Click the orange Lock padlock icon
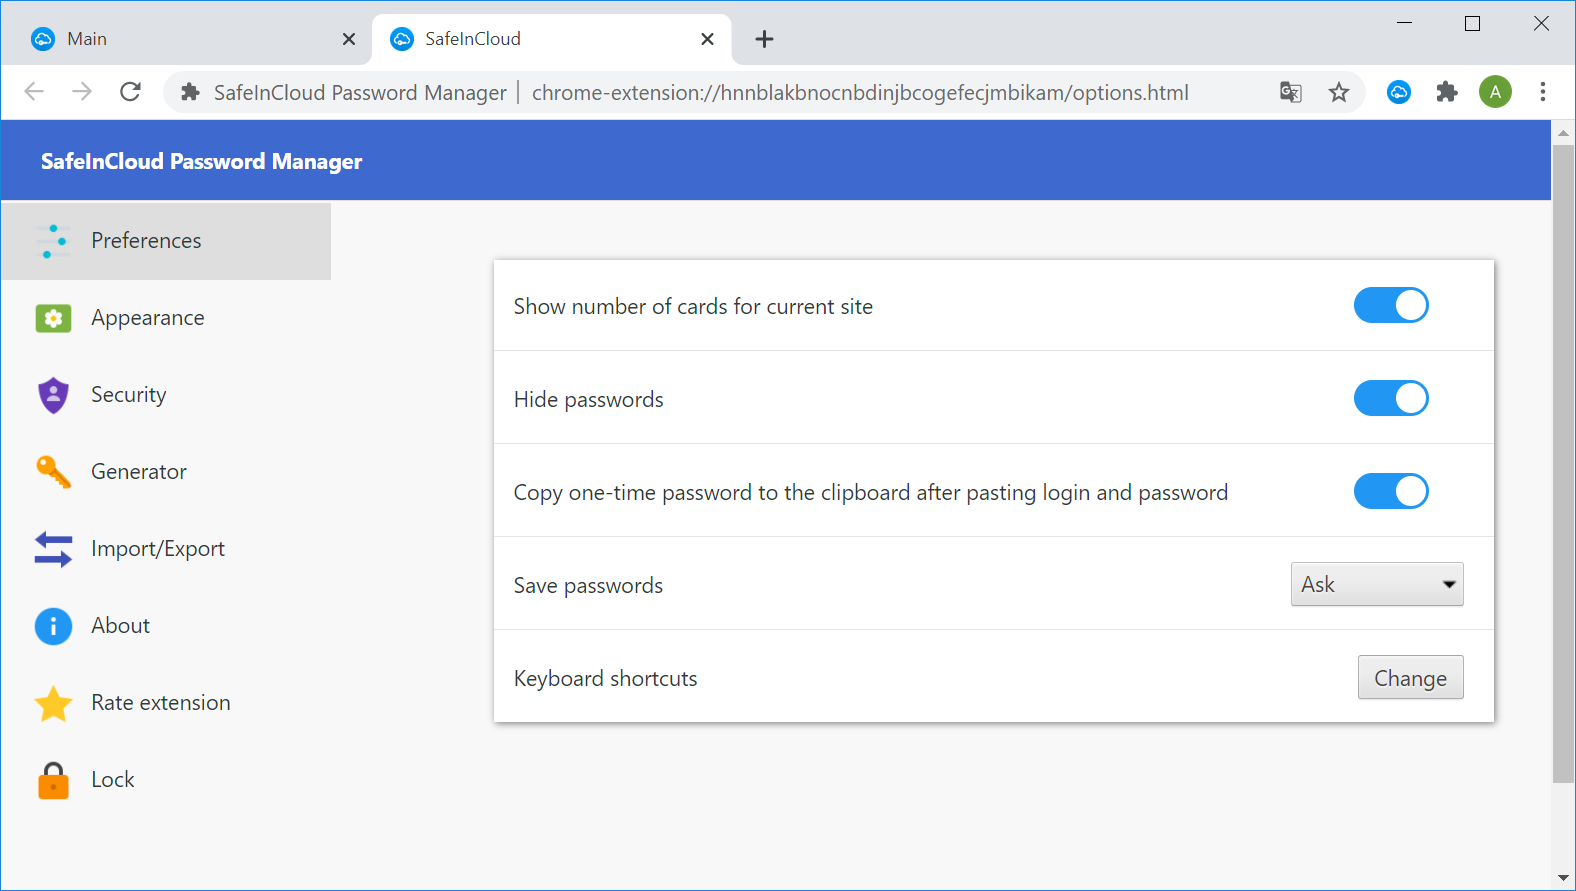The height and width of the screenshot is (891, 1576). click(53, 780)
